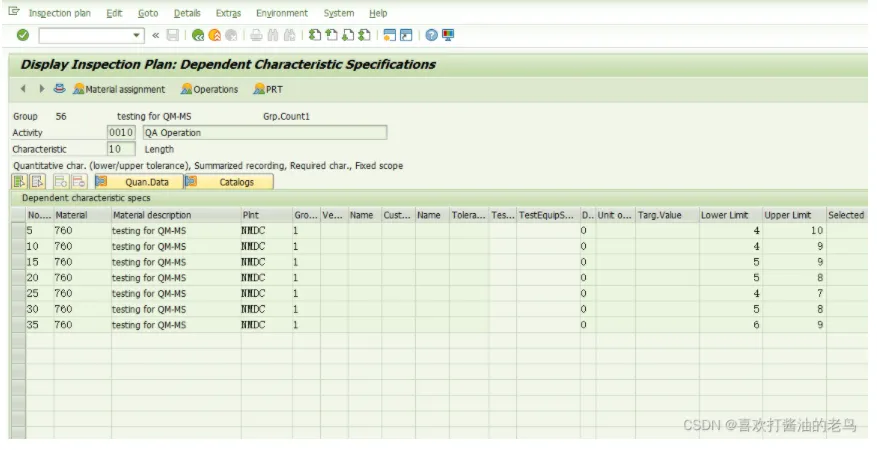Click the Find Next binoculars icon

pyautogui.click(x=290, y=35)
